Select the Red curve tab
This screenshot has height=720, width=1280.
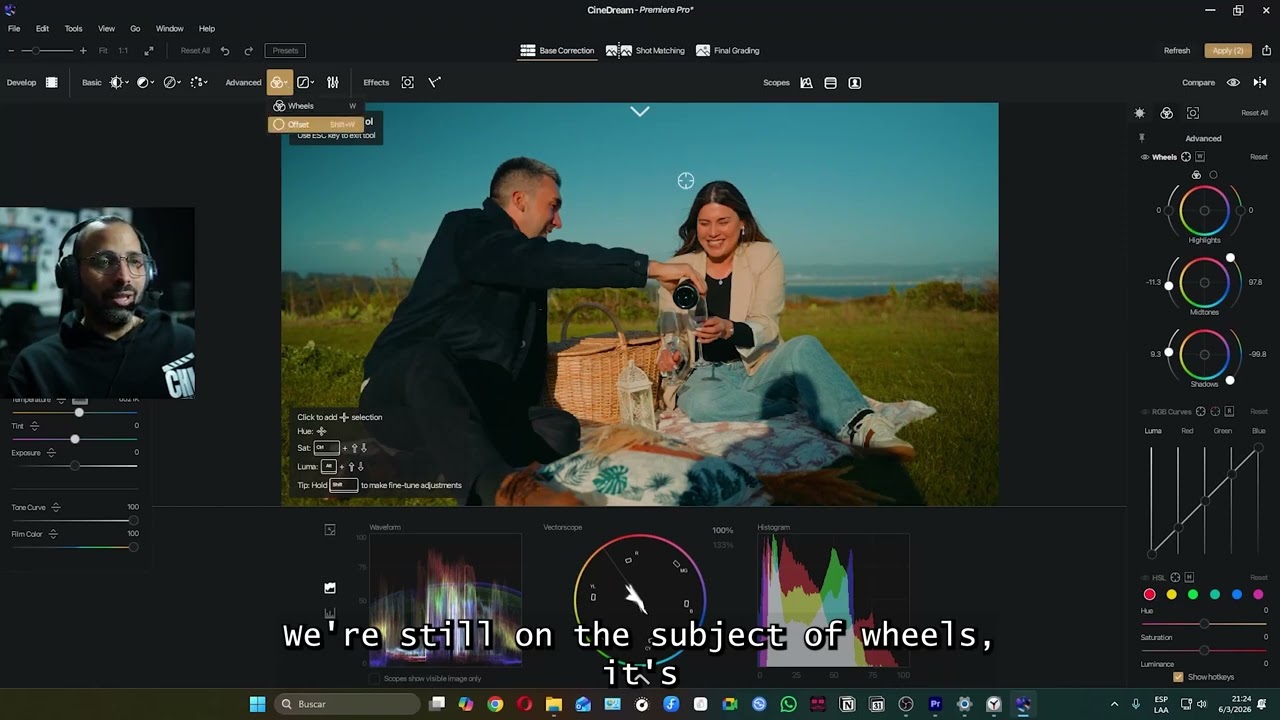[1187, 431]
